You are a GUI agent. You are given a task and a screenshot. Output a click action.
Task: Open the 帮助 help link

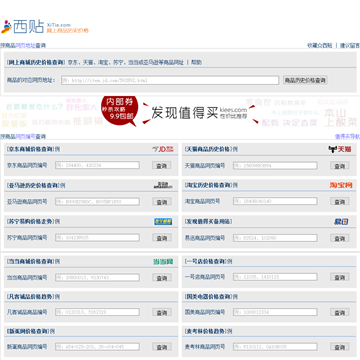[196, 62]
